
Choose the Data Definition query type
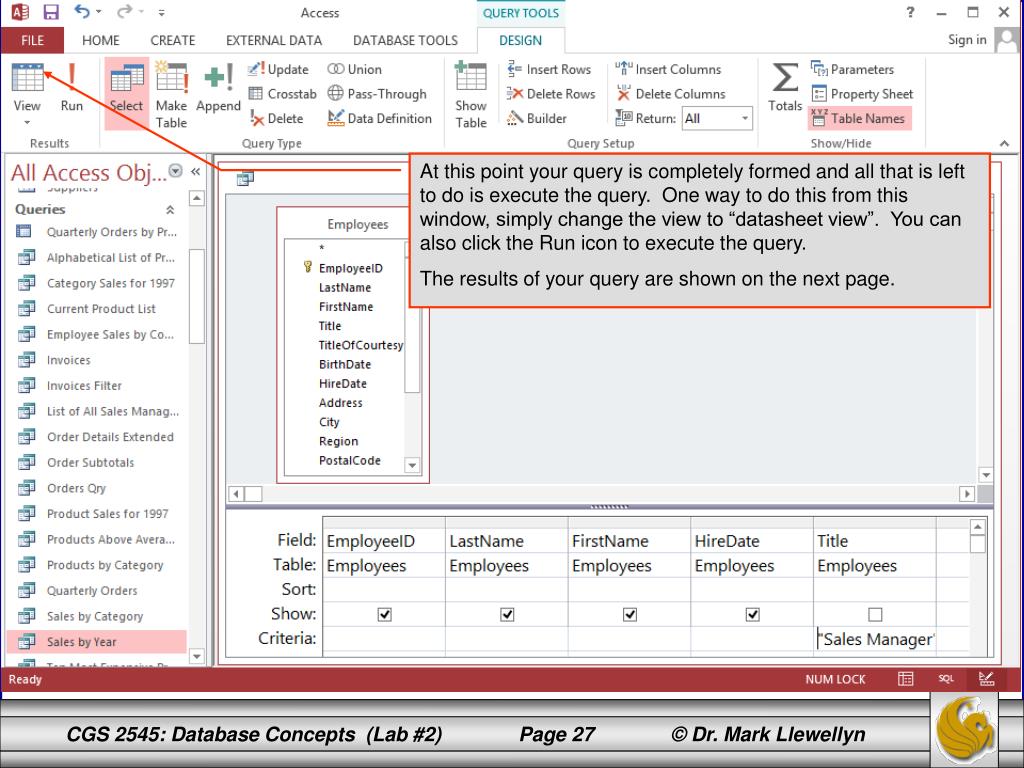pyautogui.click(x=379, y=118)
